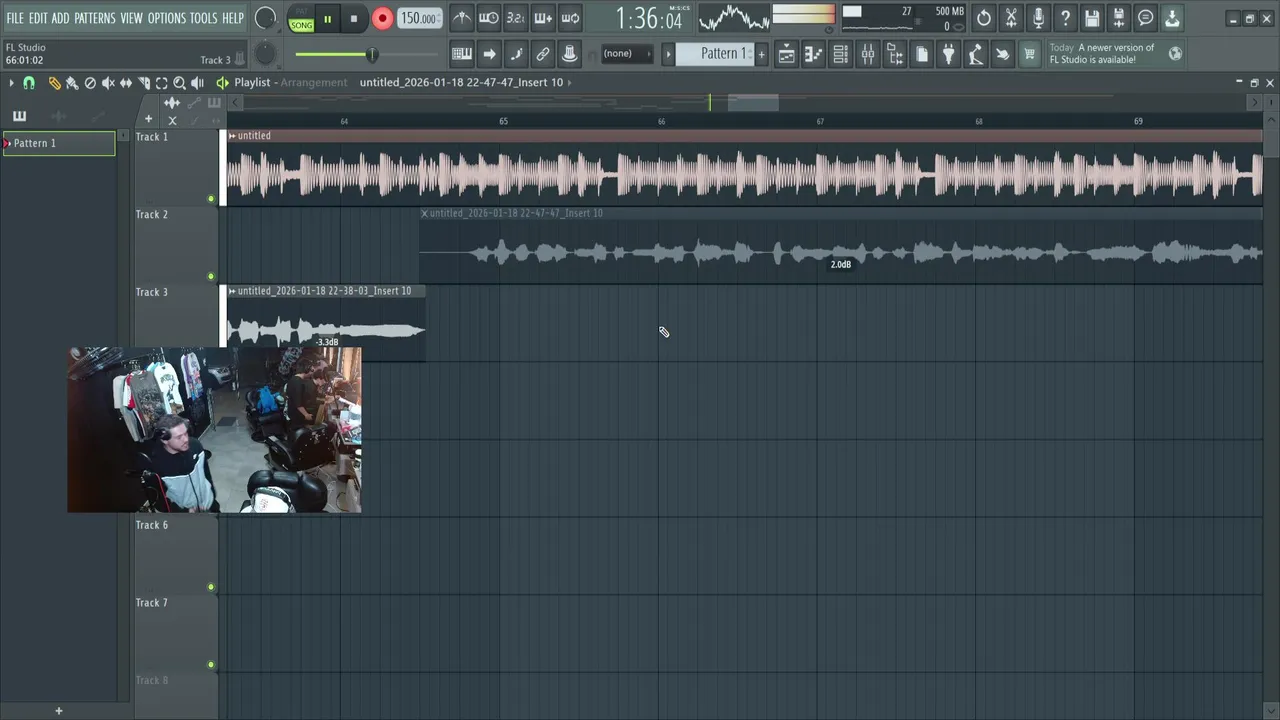Screen dimensions: 1280x720
Task: Select the Draw pencil tool
Action: coord(54,83)
